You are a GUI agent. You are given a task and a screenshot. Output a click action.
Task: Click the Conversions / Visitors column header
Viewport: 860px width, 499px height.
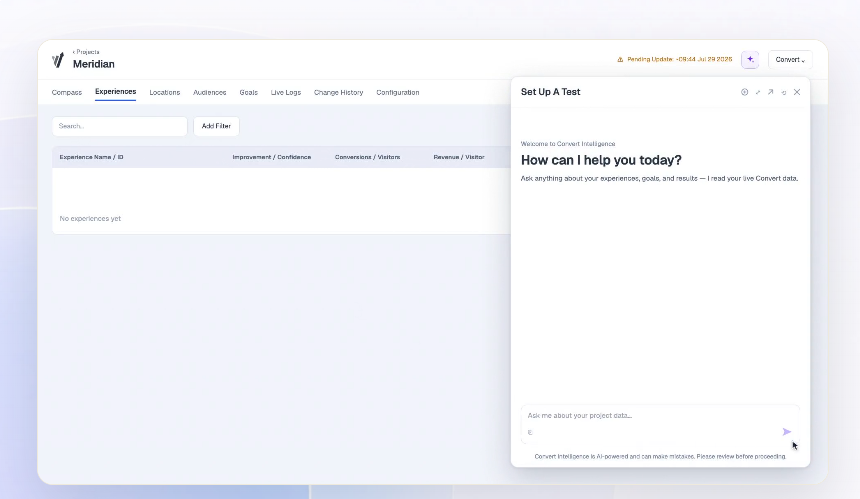pyautogui.click(x=367, y=157)
